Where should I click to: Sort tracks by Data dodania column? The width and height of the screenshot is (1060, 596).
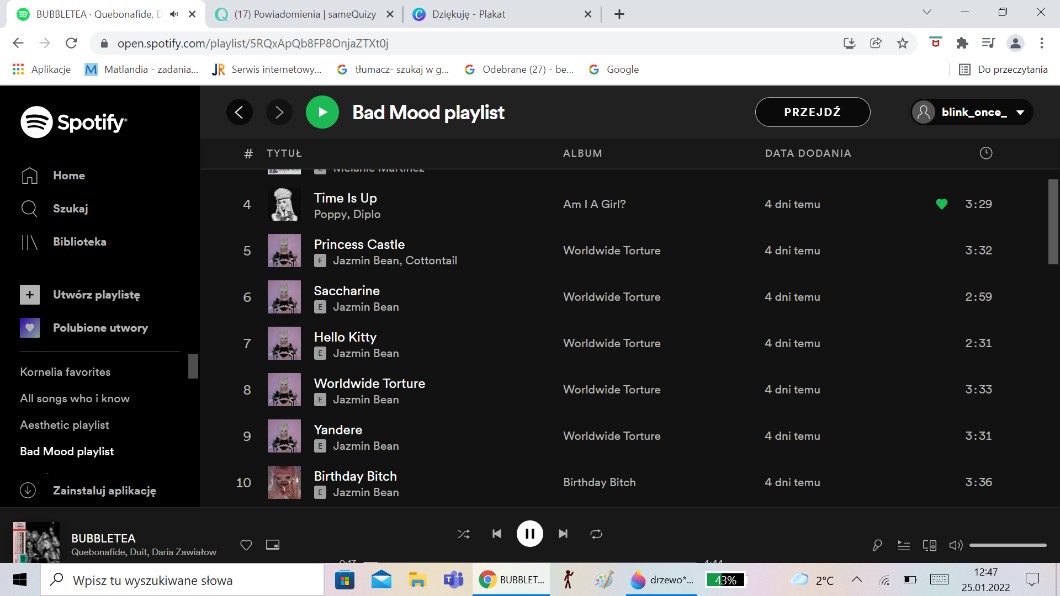point(808,153)
